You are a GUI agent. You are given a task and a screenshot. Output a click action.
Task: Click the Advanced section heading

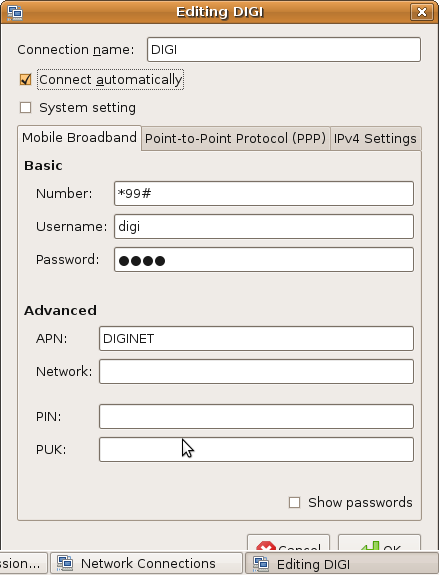pos(61,311)
